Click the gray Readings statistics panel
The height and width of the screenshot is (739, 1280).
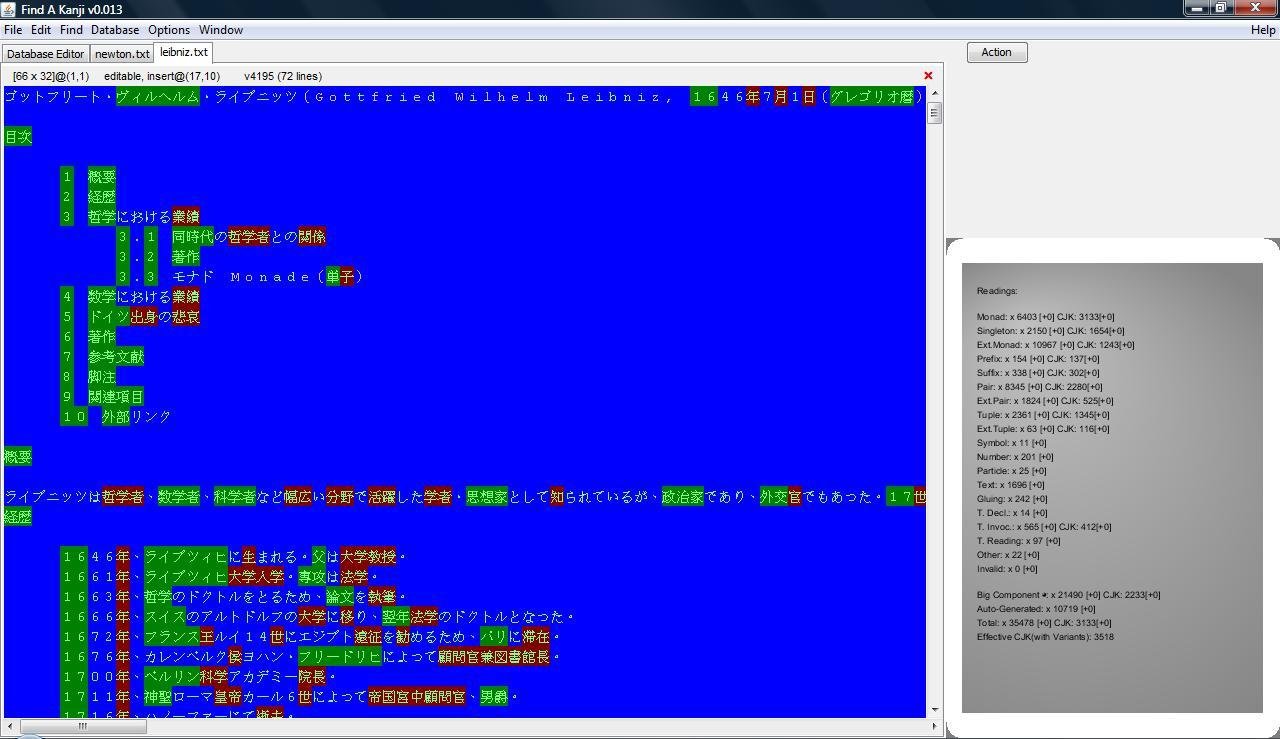1112,488
